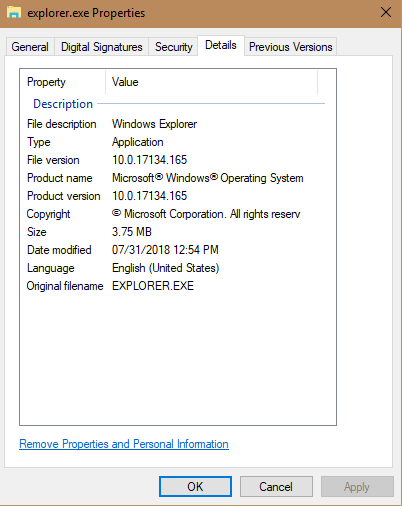Select the File version property label
402x506 pixels.
[53, 160]
